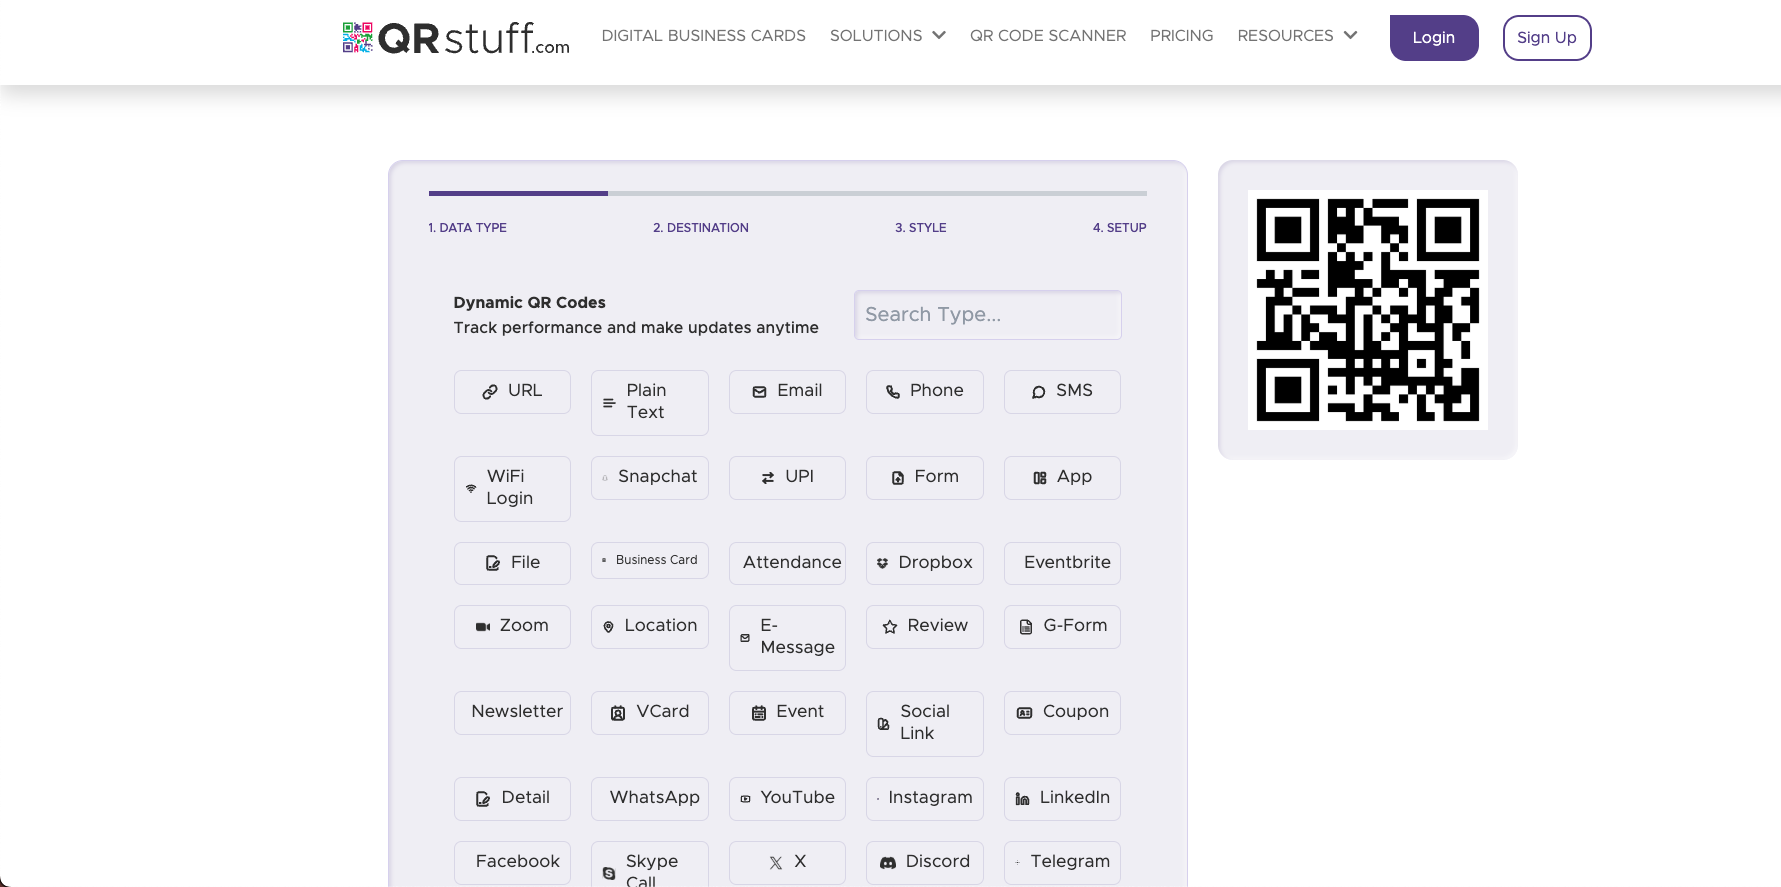Image resolution: width=1781 pixels, height=887 pixels.
Task: Pick the WhatsApp QR type
Action: (x=650, y=799)
